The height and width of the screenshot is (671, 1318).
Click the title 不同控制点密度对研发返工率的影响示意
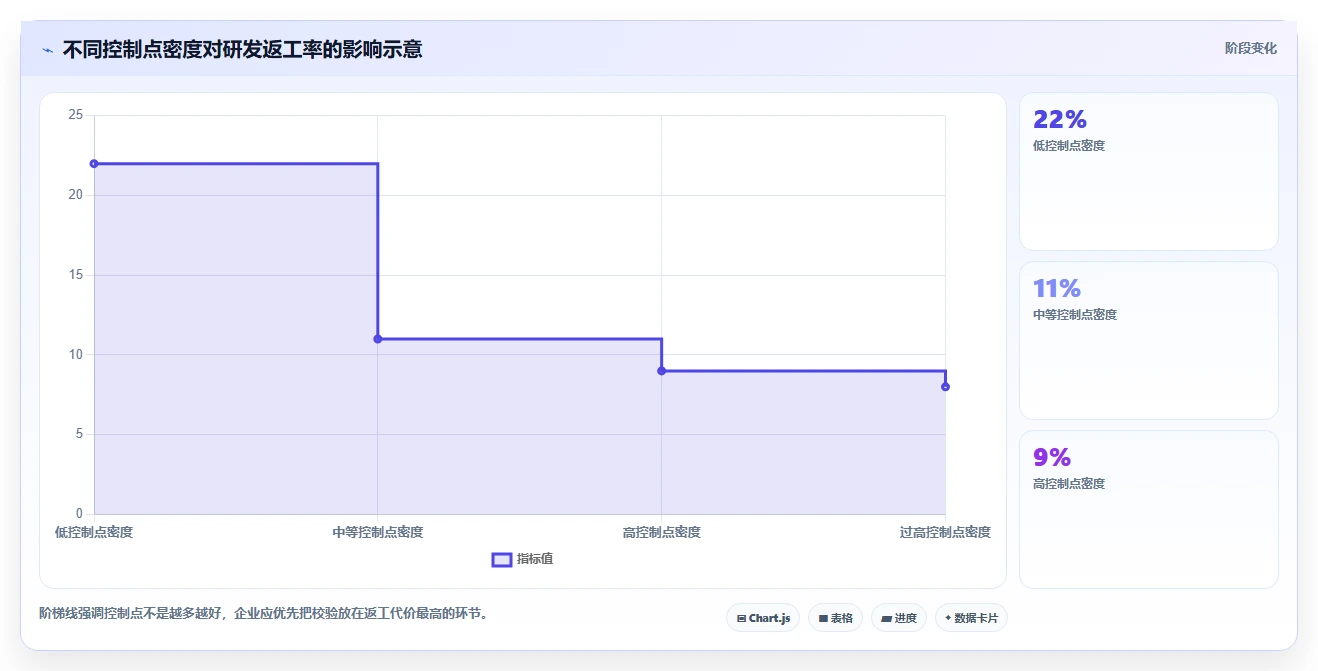tap(242, 49)
